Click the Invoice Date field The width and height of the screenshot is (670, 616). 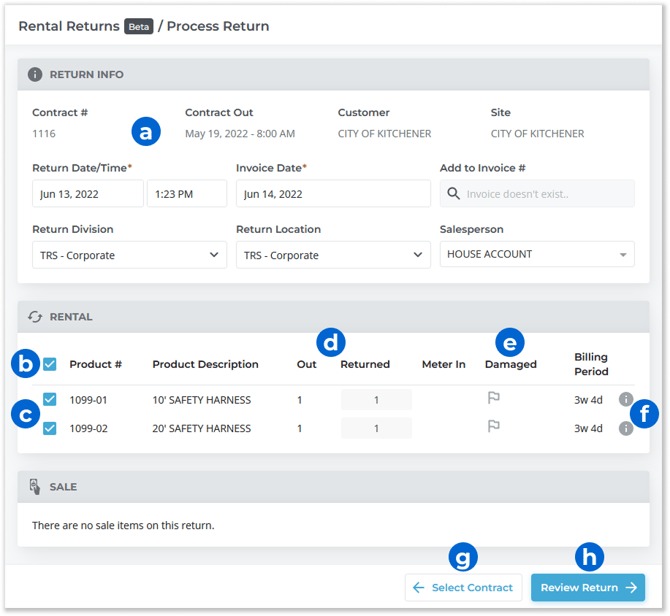click(x=333, y=194)
